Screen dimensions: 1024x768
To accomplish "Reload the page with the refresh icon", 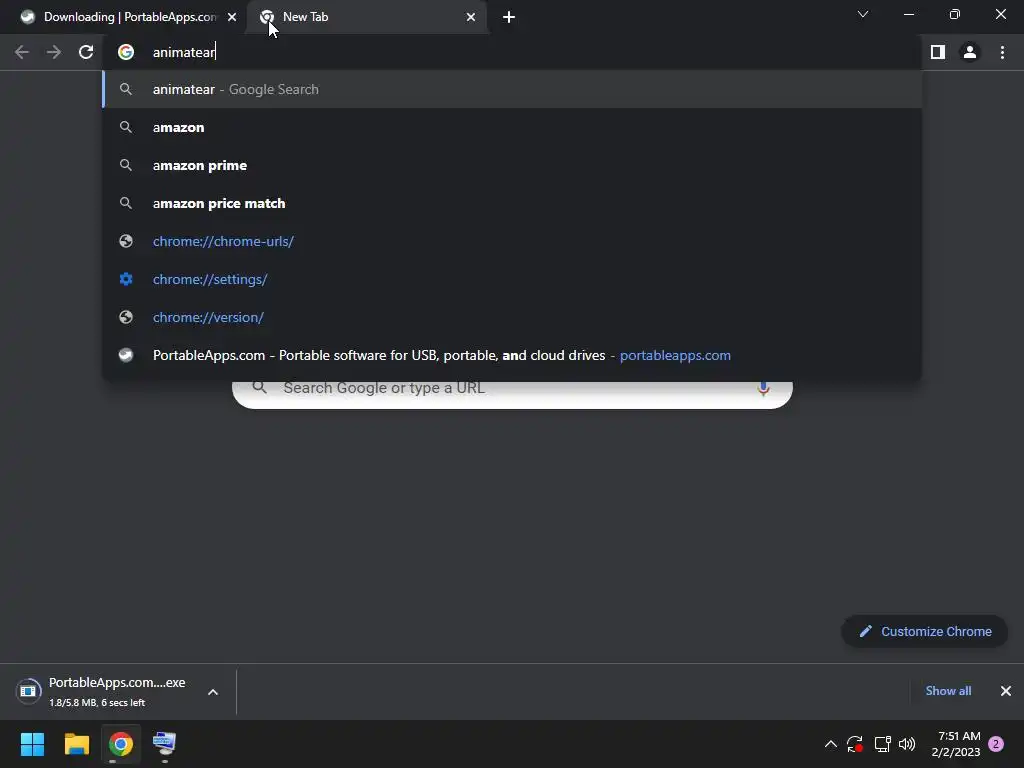I will (x=86, y=52).
